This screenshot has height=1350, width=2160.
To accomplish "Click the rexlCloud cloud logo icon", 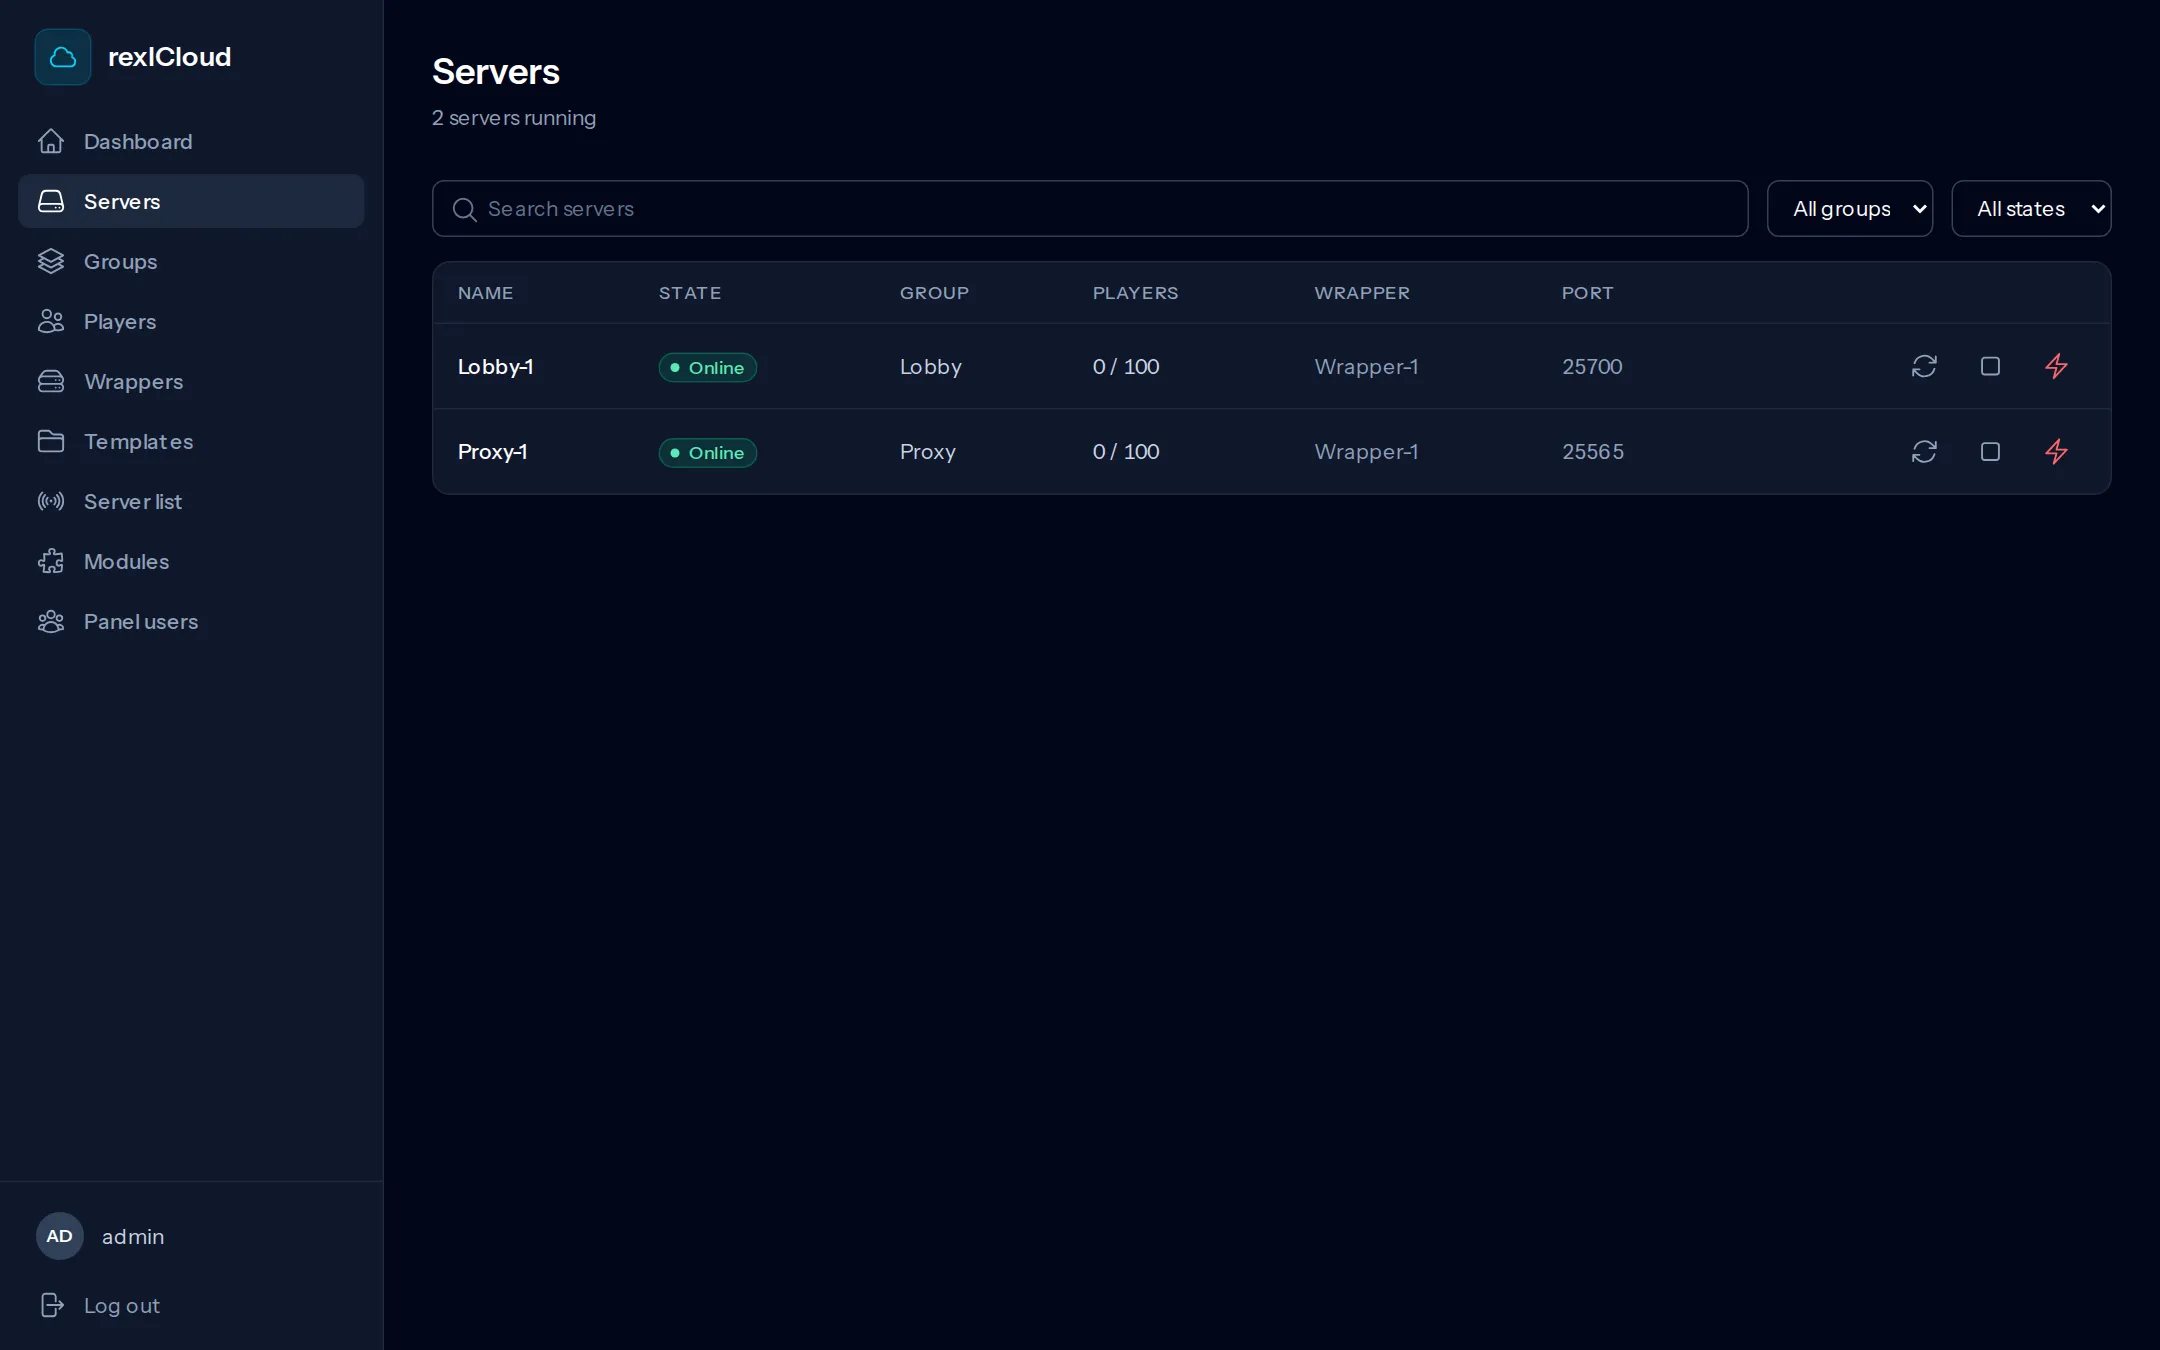I will click(63, 57).
